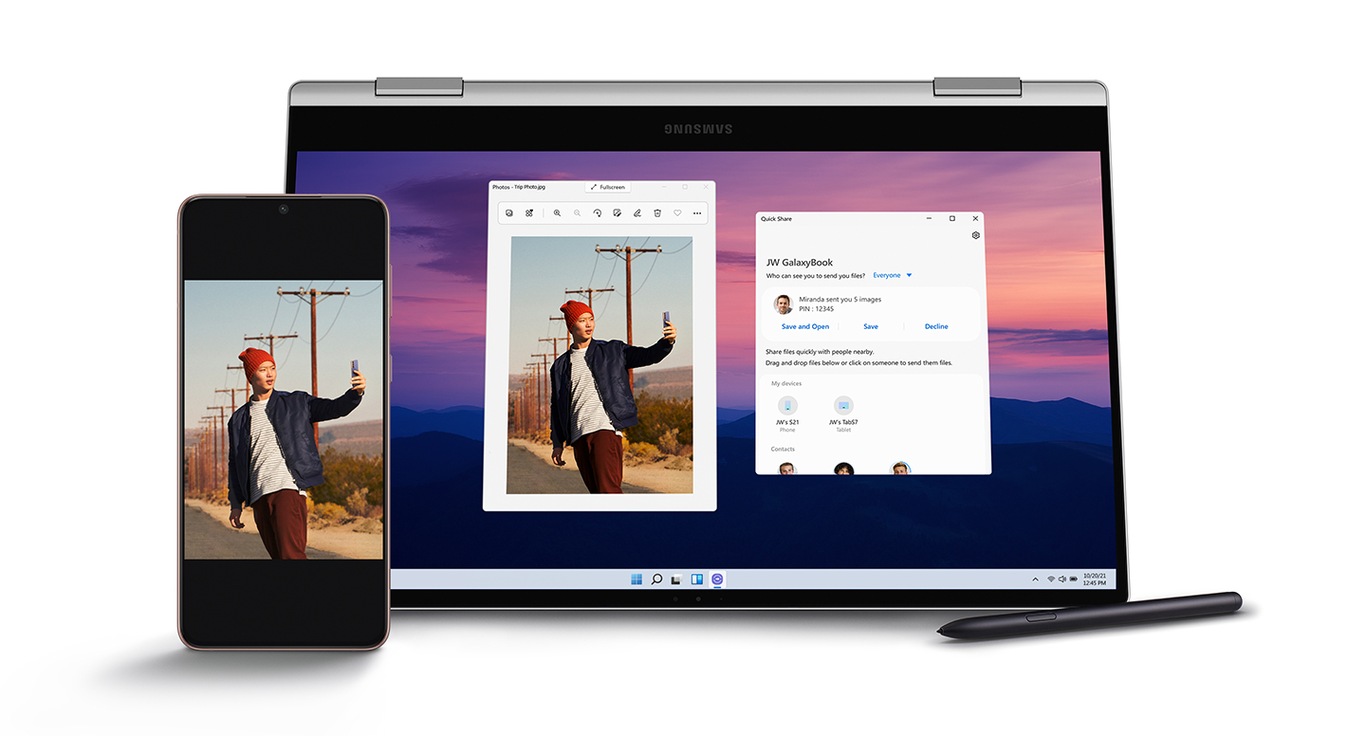The width and height of the screenshot is (1366, 736).
Task: Open Quick Share settings gear
Action: coord(976,236)
